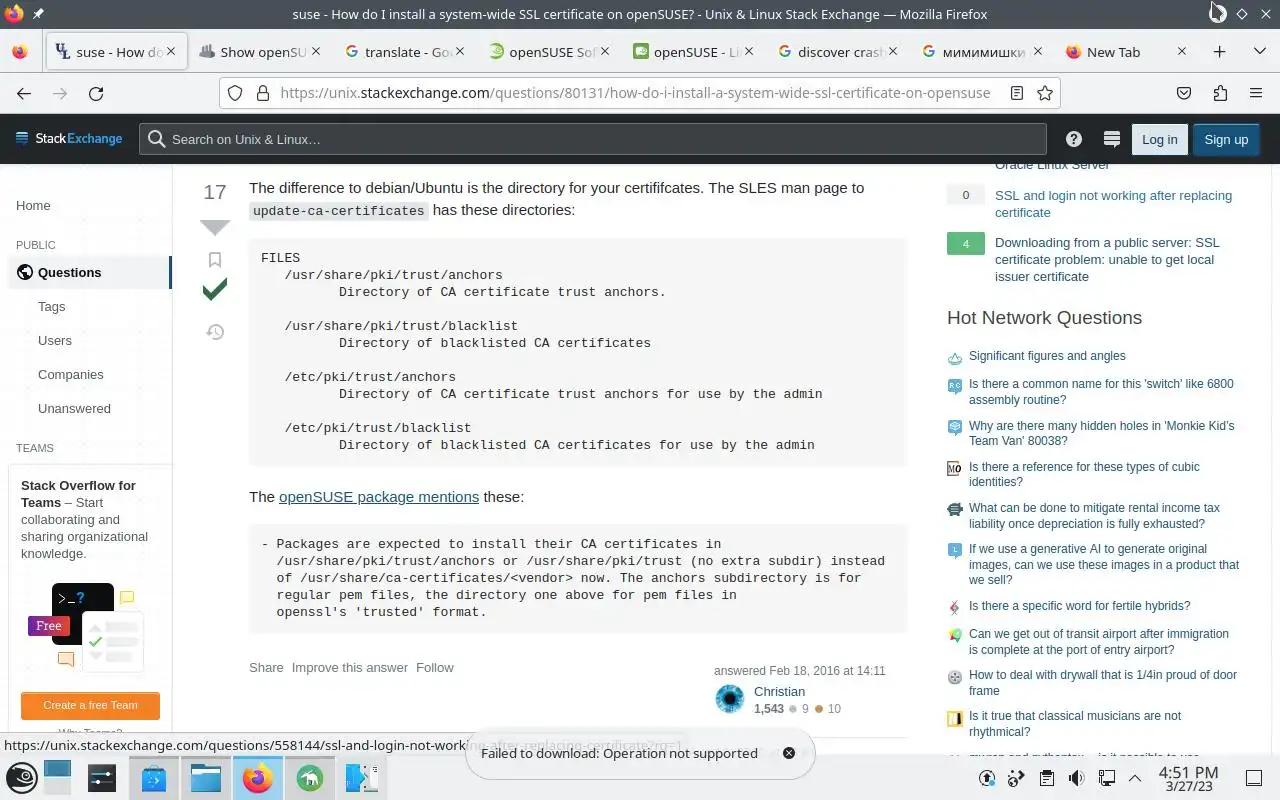Click Create a free Team button
This screenshot has height=800, width=1280.
(x=90, y=705)
